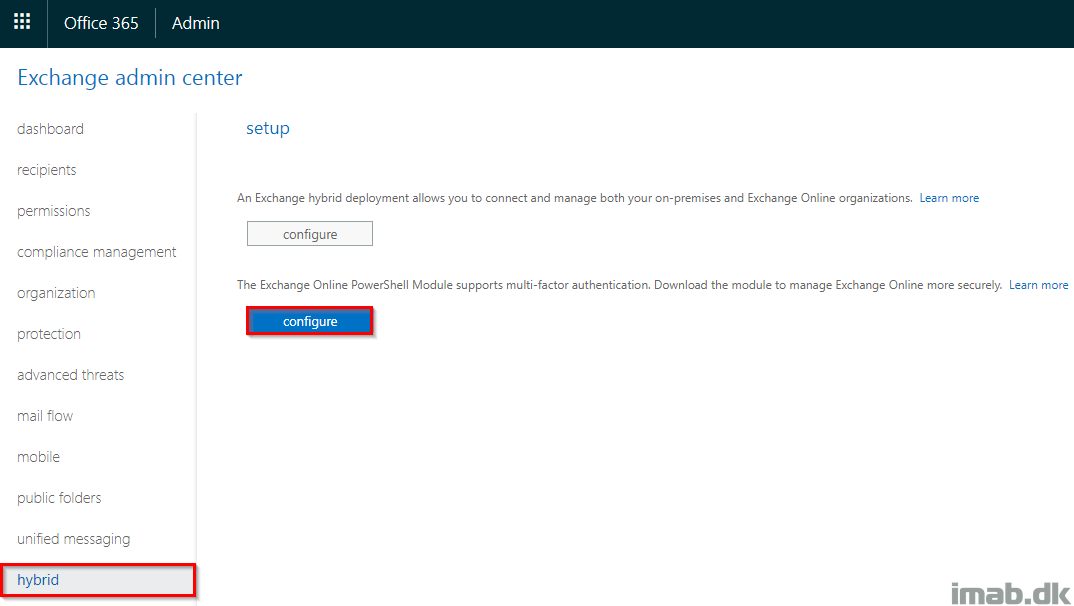Open compliance management
This screenshot has width=1074, height=606.
97,252
